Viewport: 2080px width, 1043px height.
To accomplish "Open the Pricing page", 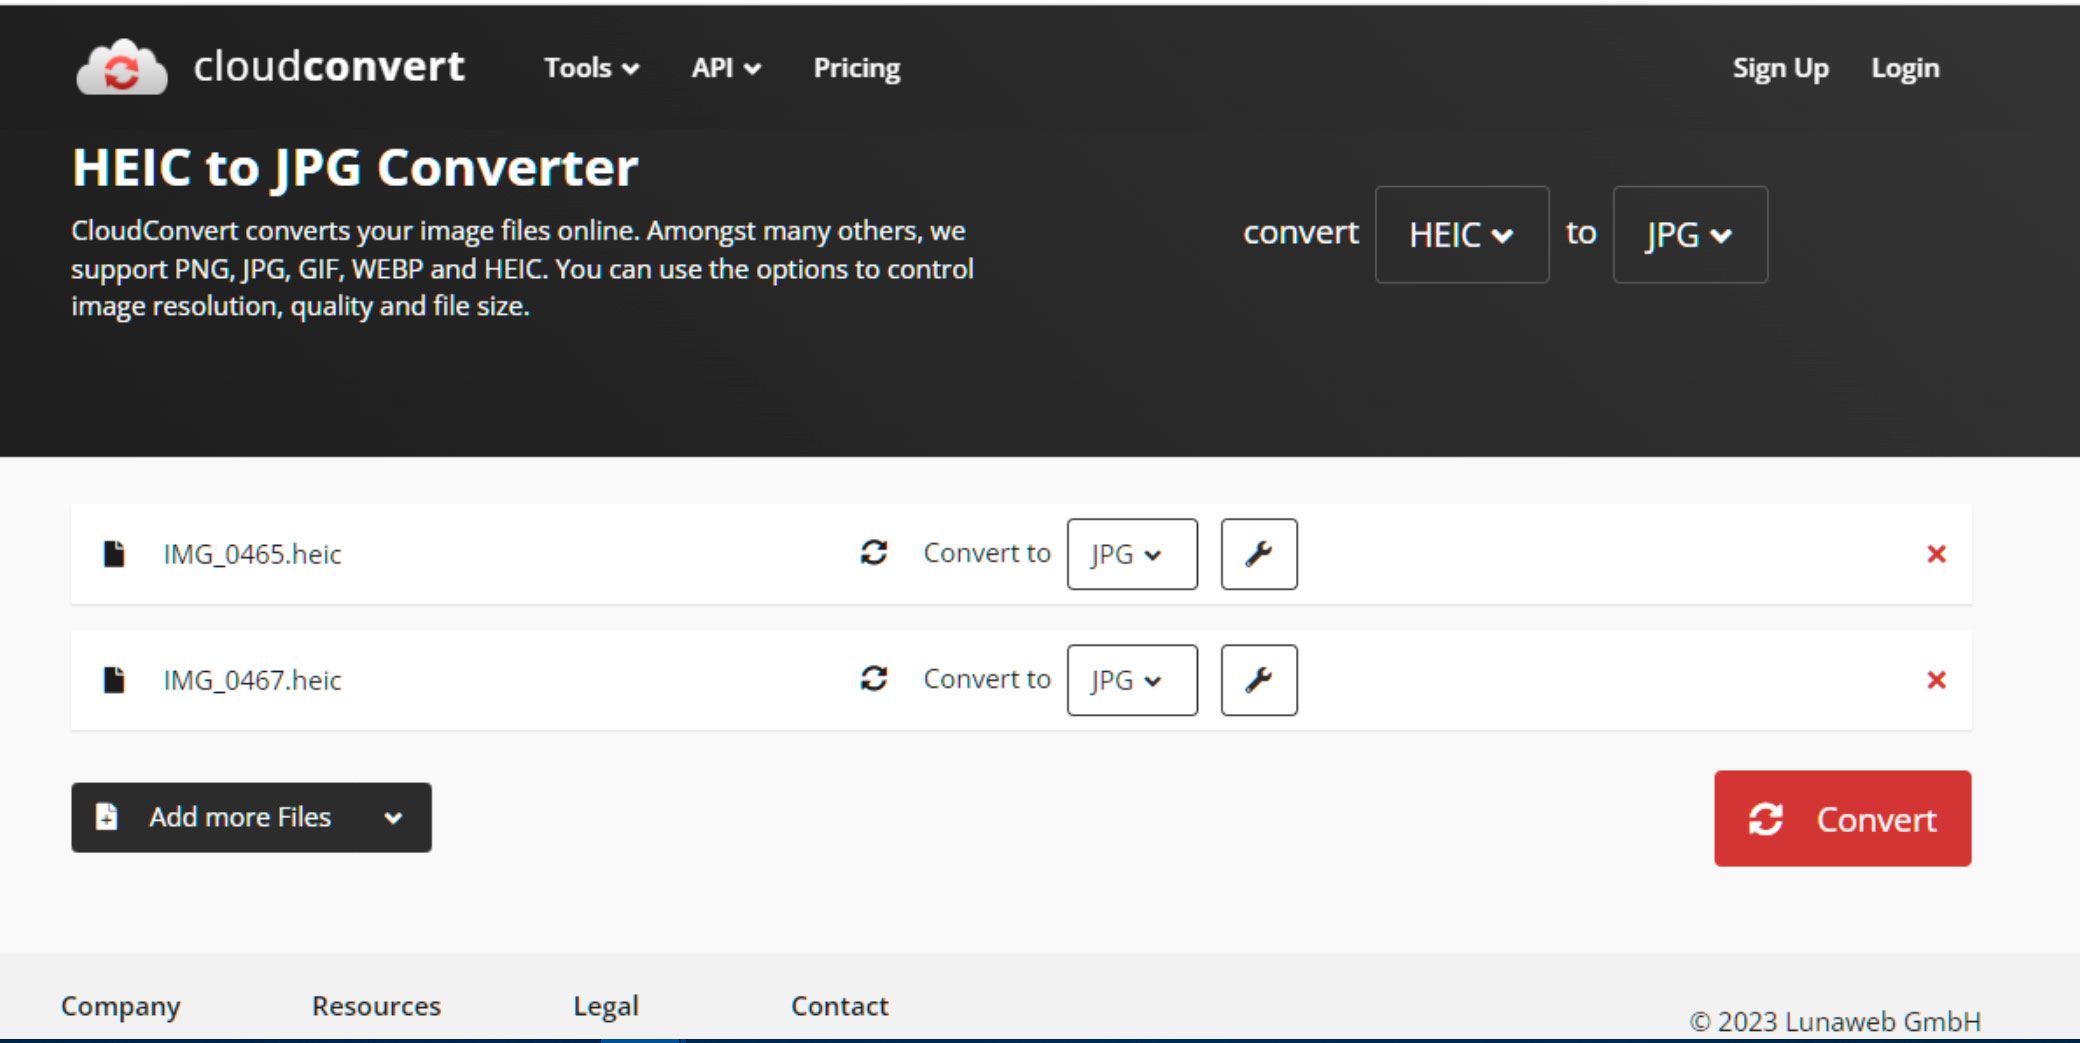I will [x=857, y=68].
